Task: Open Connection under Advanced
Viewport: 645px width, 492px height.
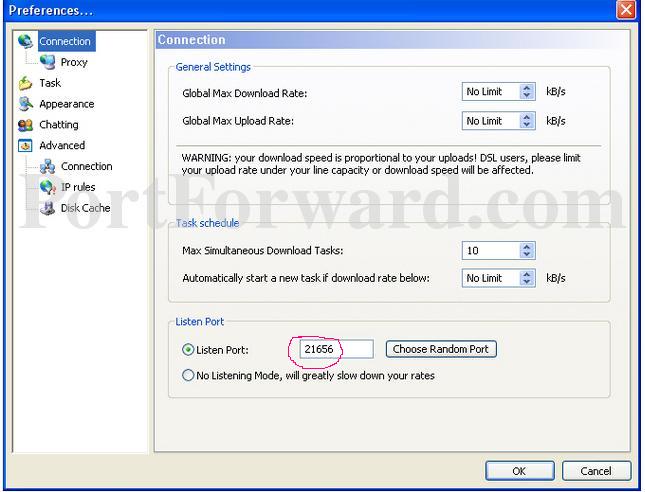Action: pyautogui.click(x=86, y=166)
